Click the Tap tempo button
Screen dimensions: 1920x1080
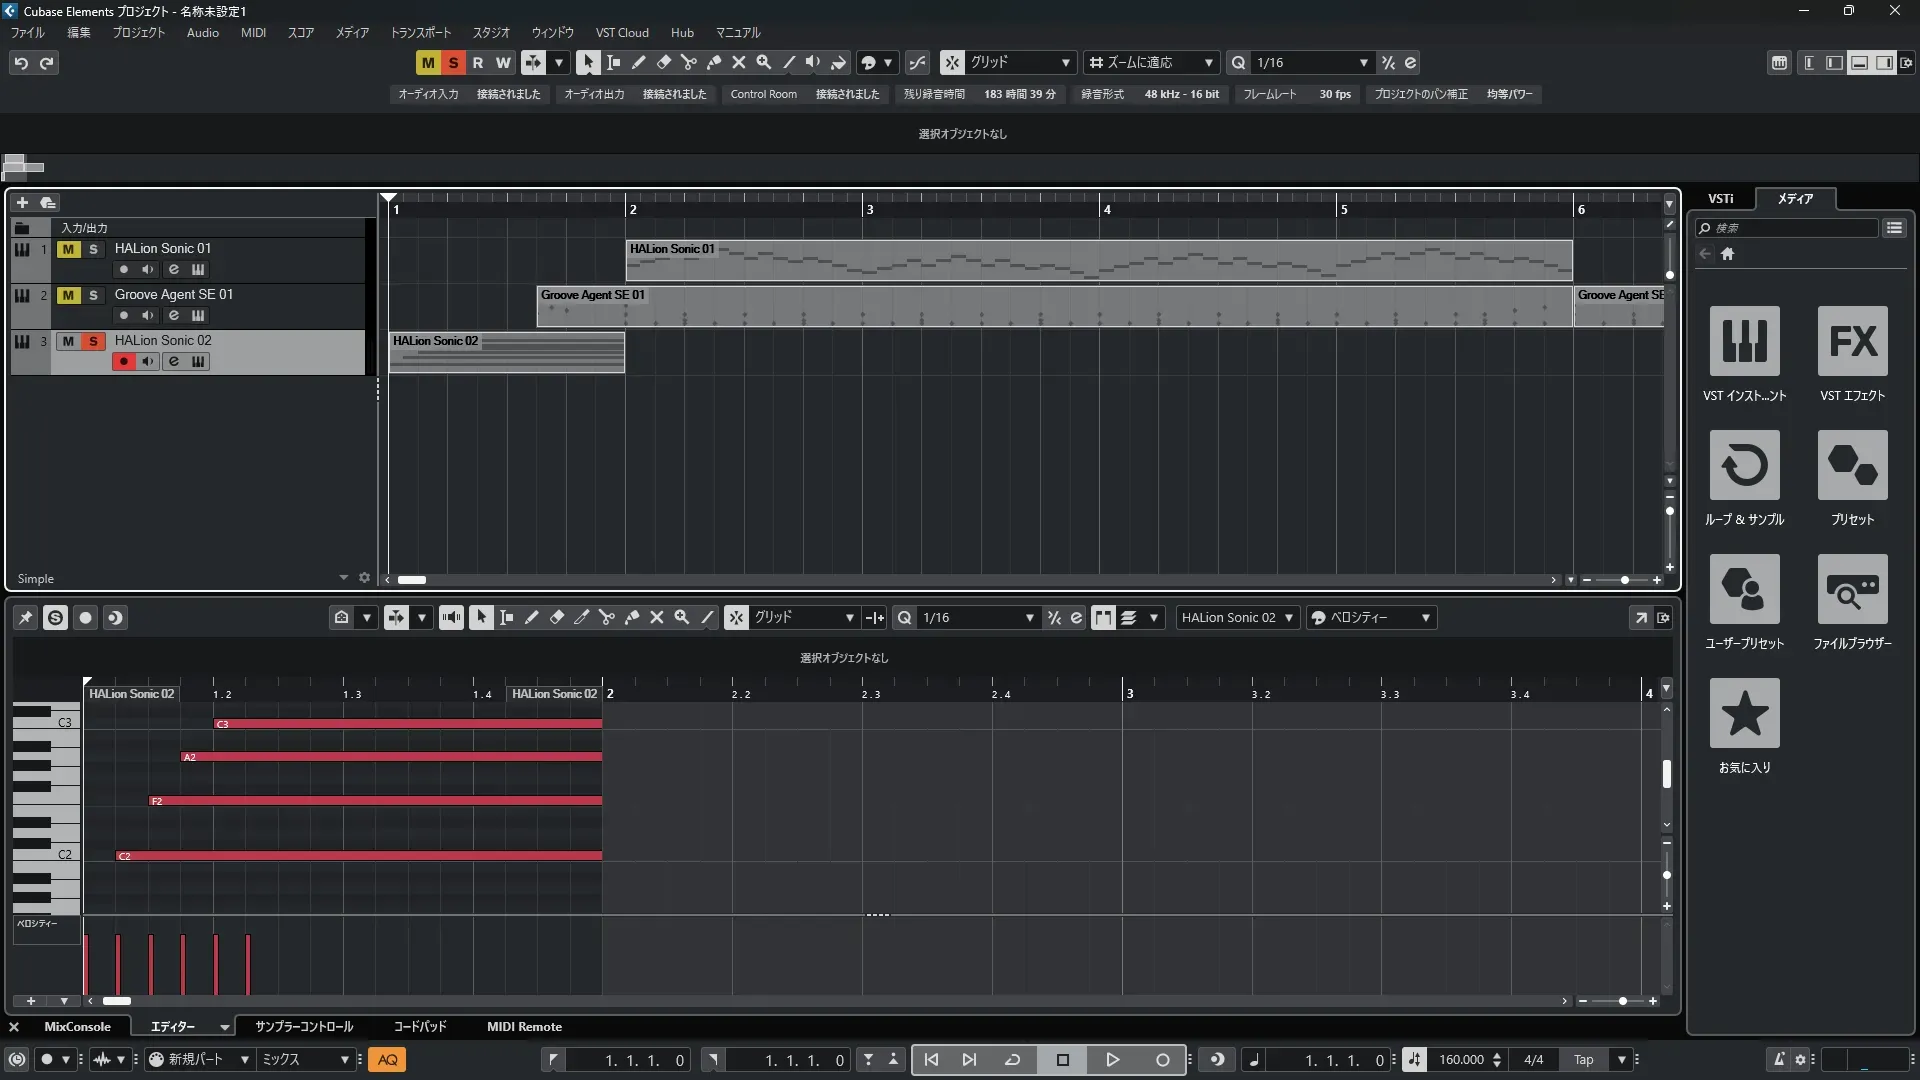(1583, 1060)
